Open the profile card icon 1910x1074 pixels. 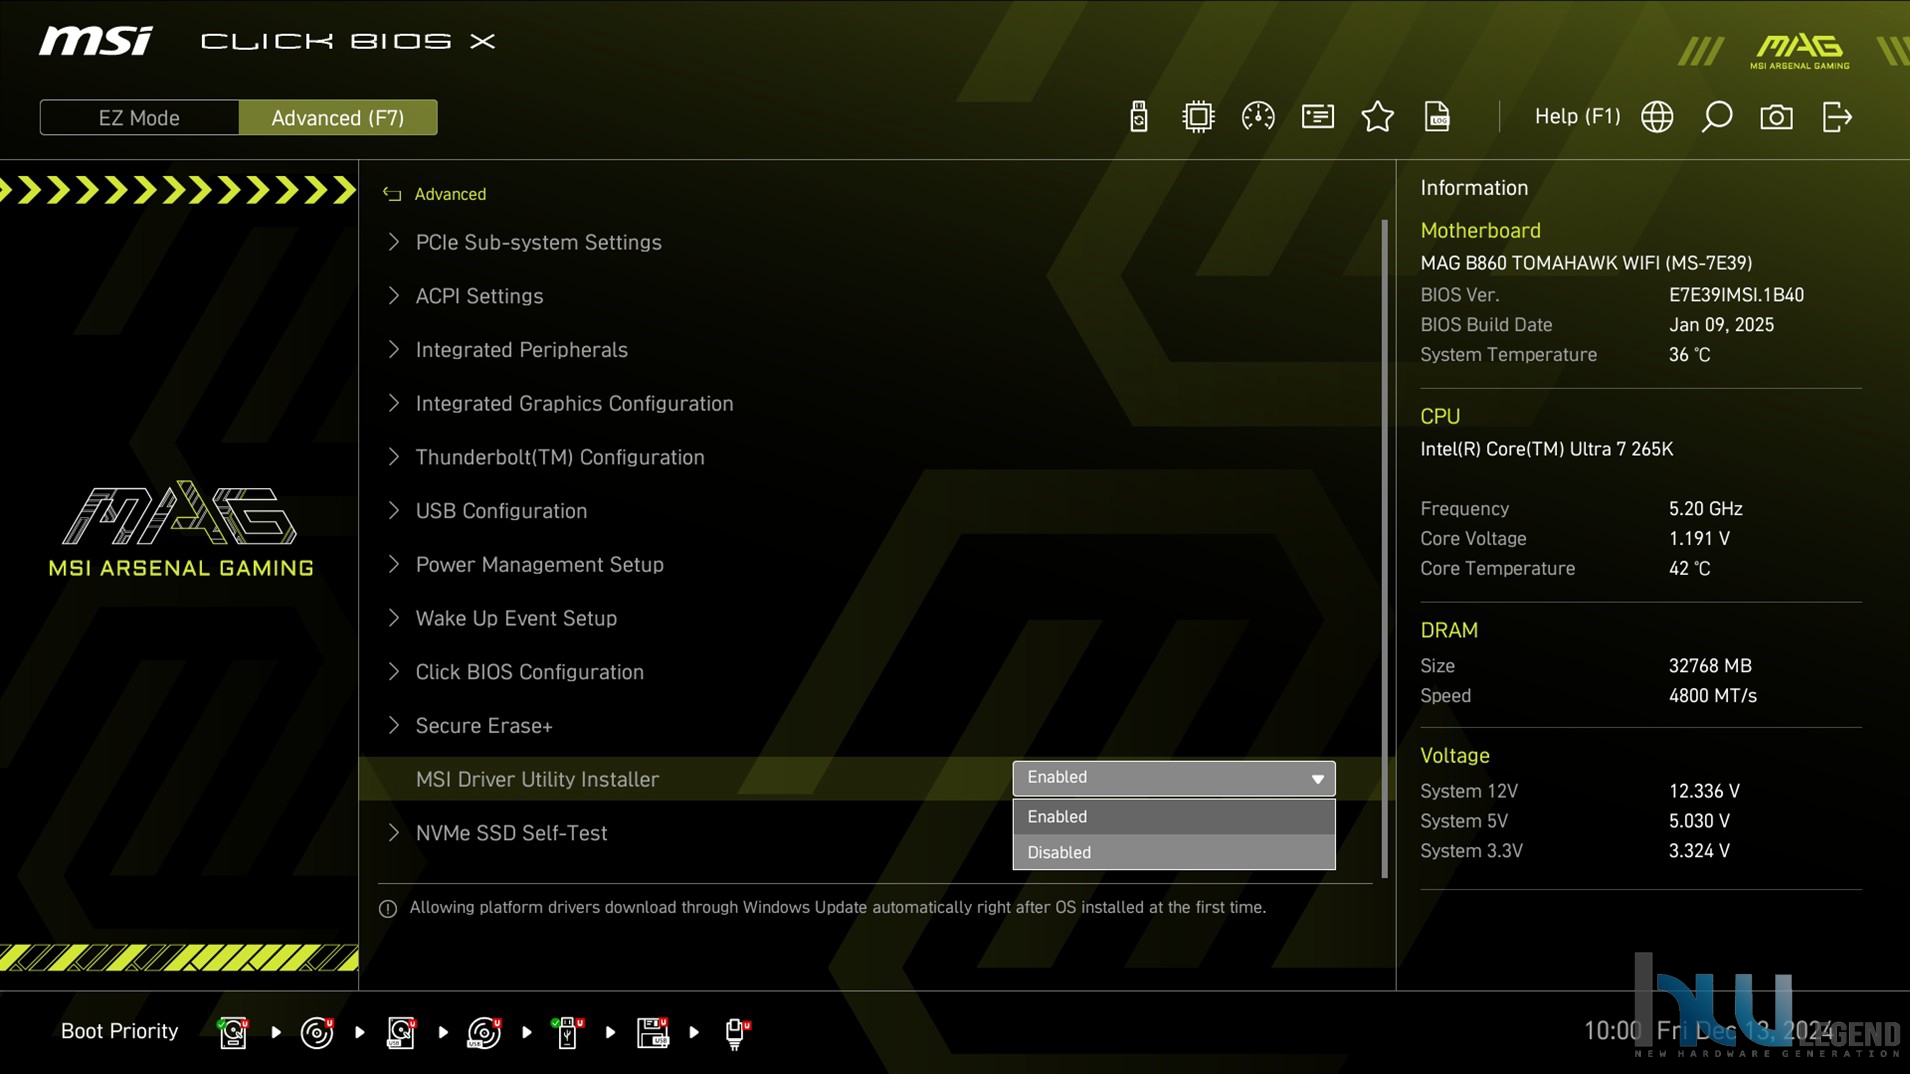click(x=1318, y=117)
